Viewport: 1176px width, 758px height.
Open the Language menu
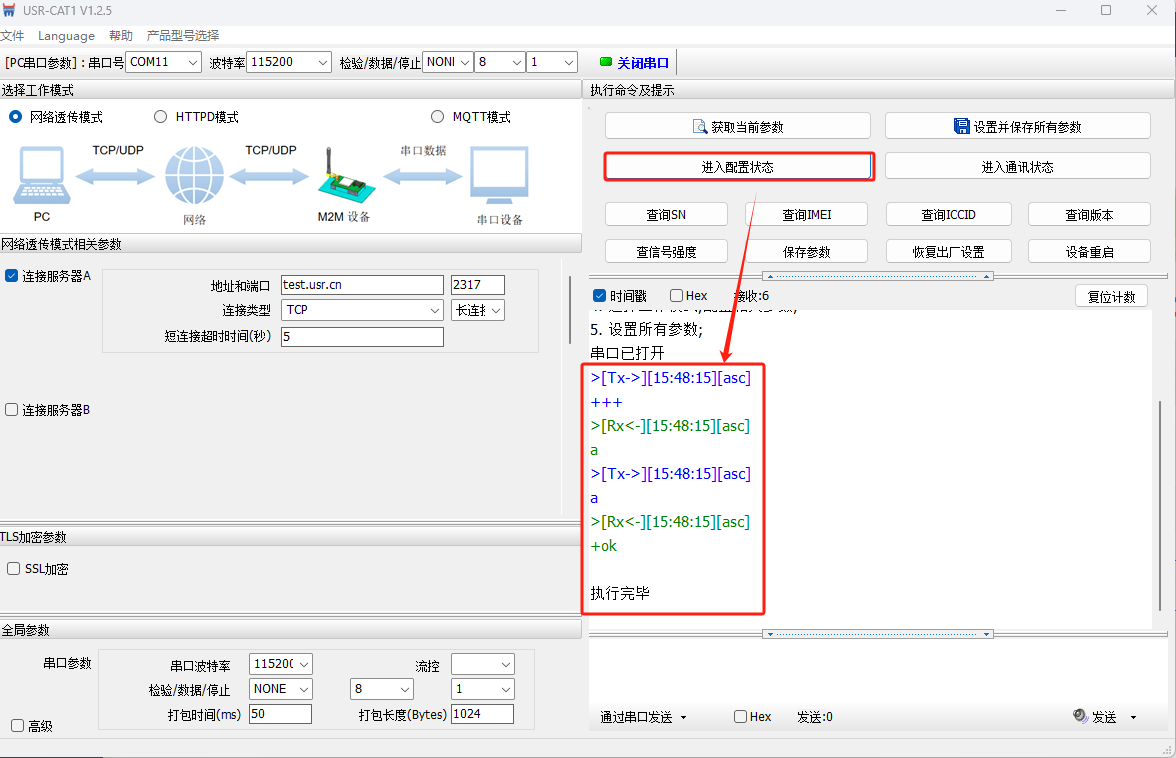click(66, 36)
